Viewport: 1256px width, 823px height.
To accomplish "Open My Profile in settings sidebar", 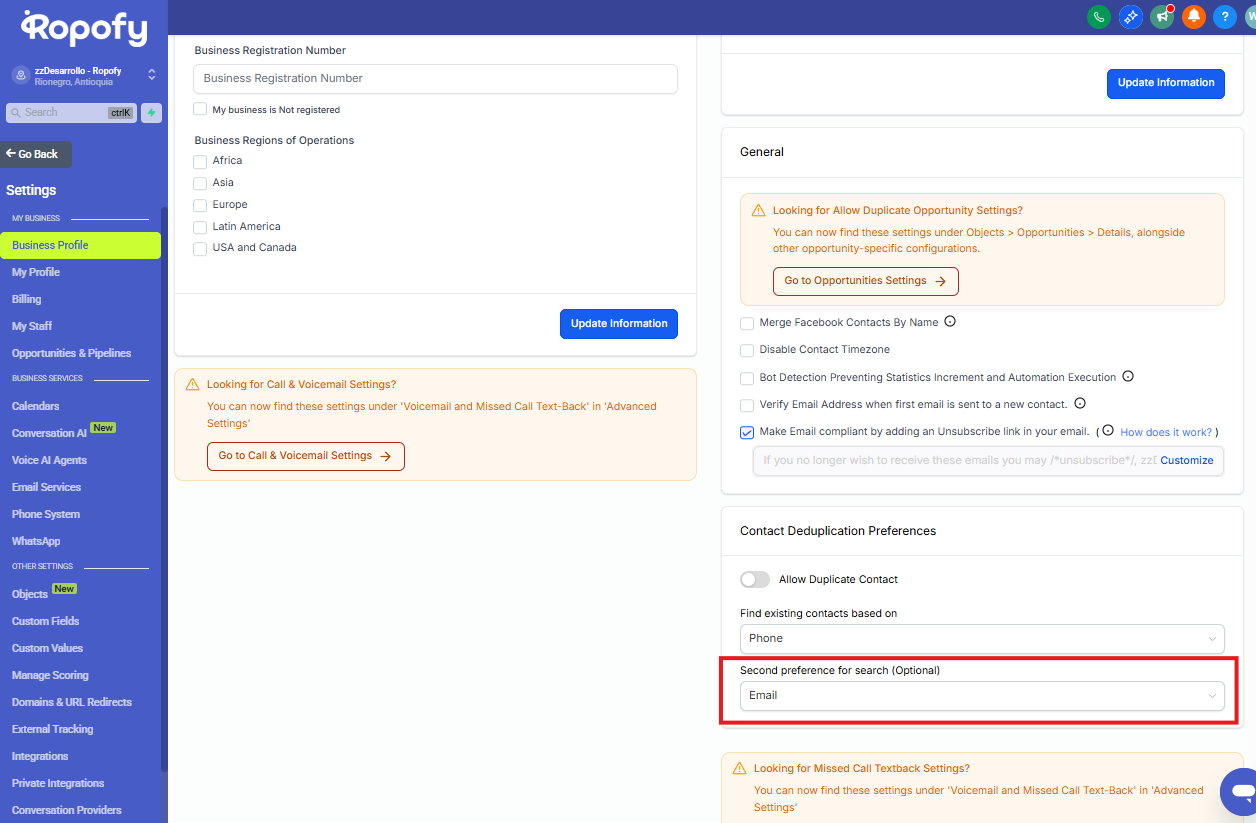I will pos(36,272).
